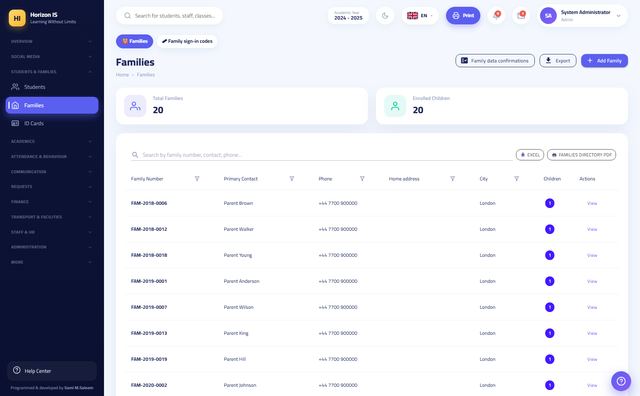The image size is (640, 396).
Task: Click children count badge for Parent King
Action: tap(550, 333)
